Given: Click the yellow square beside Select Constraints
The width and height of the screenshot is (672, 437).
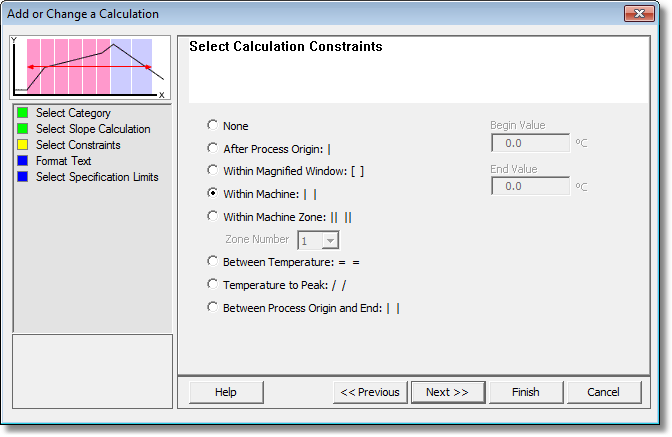Looking at the screenshot, I should (x=23, y=145).
